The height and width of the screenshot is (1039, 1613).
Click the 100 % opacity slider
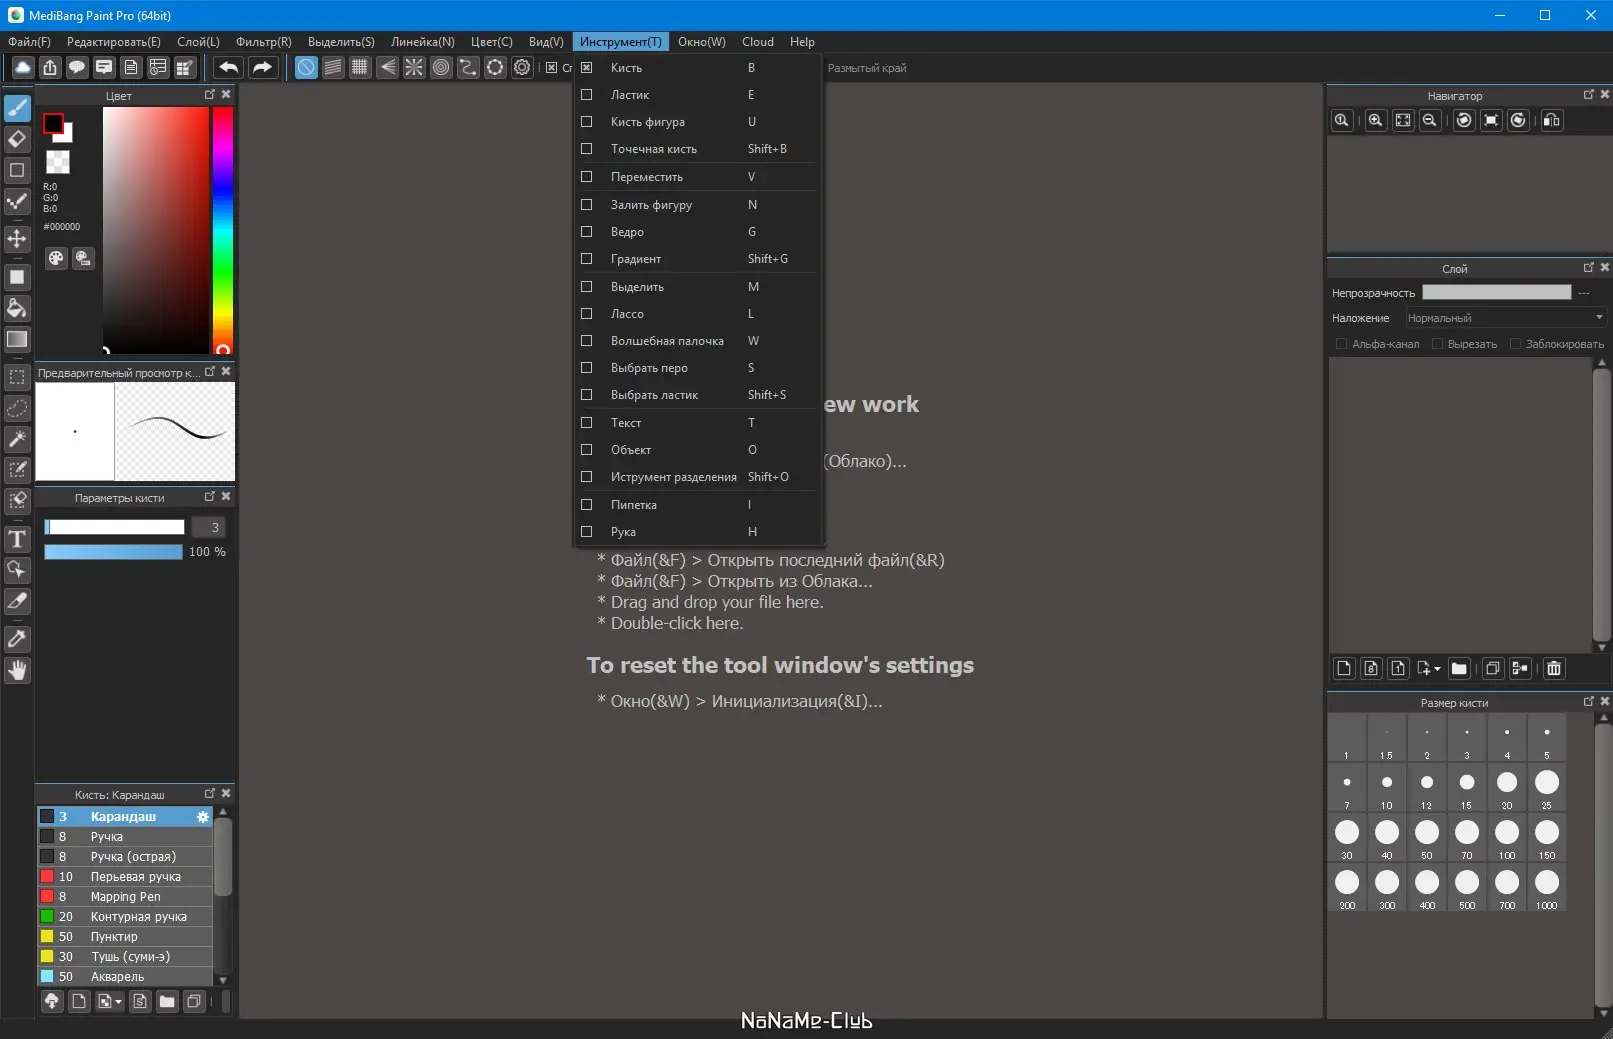pos(113,552)
